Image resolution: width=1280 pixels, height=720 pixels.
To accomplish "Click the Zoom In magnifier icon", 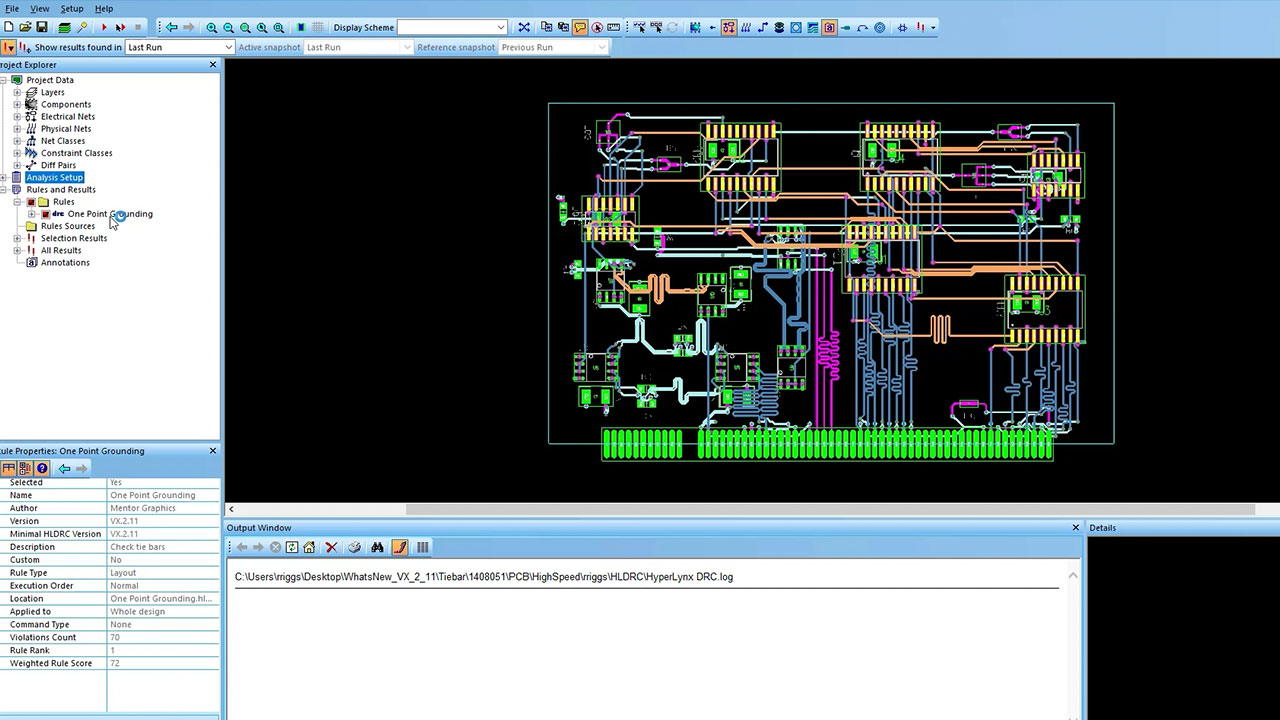I will [x=212, y=27].
